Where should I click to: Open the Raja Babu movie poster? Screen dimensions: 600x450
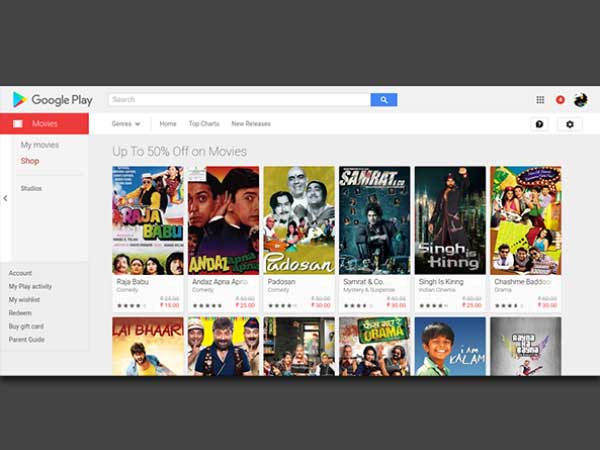click(148, 220)
